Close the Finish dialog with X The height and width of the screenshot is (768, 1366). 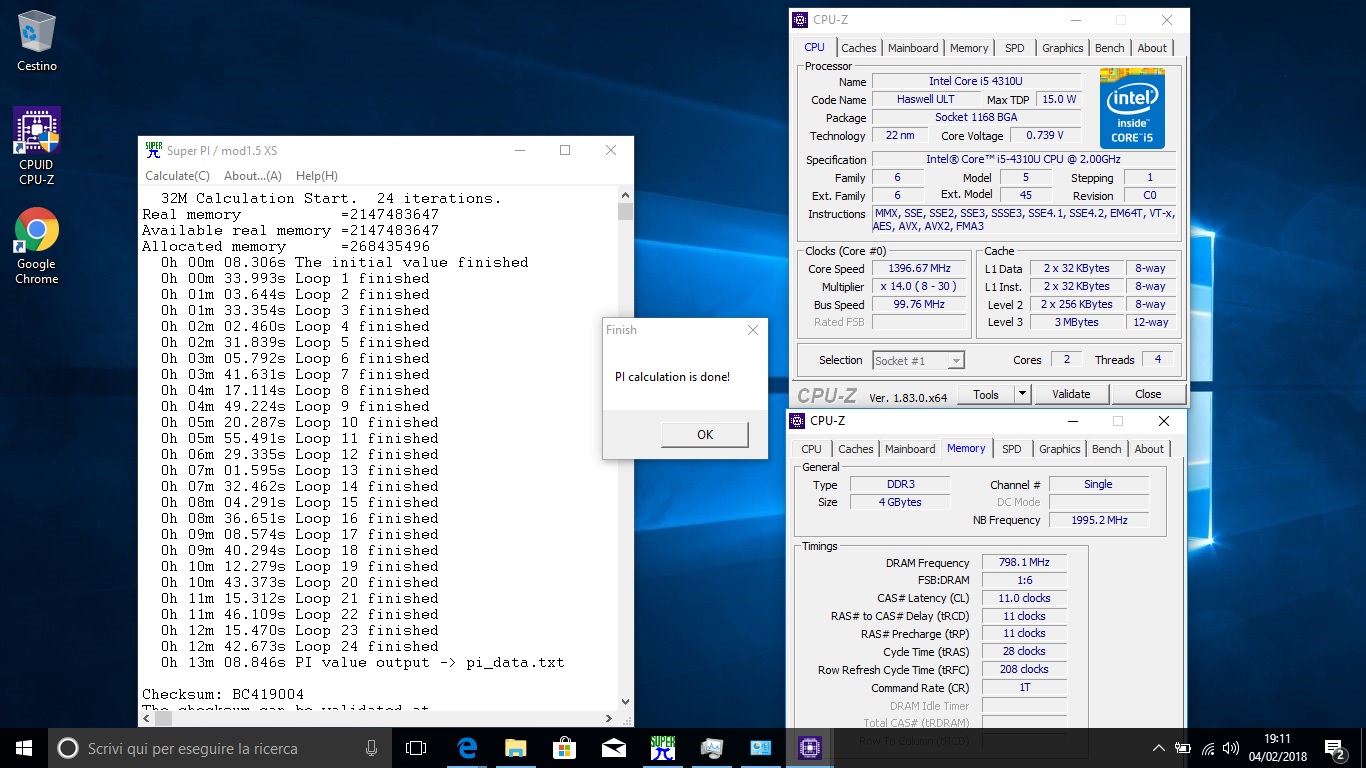(752, 330)
